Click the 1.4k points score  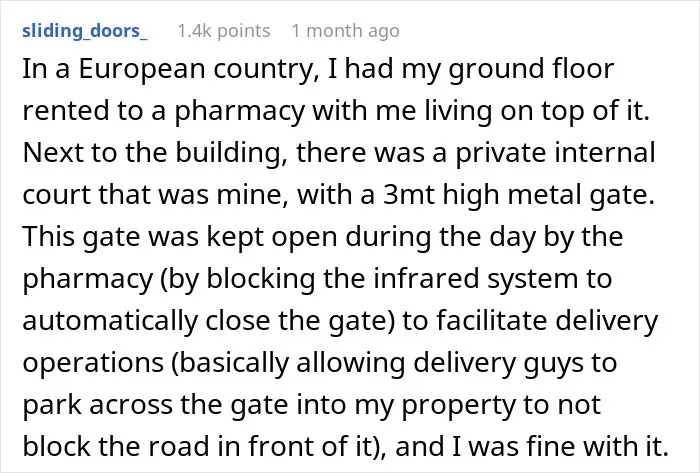pyautogui.click(x=224, y=31)
